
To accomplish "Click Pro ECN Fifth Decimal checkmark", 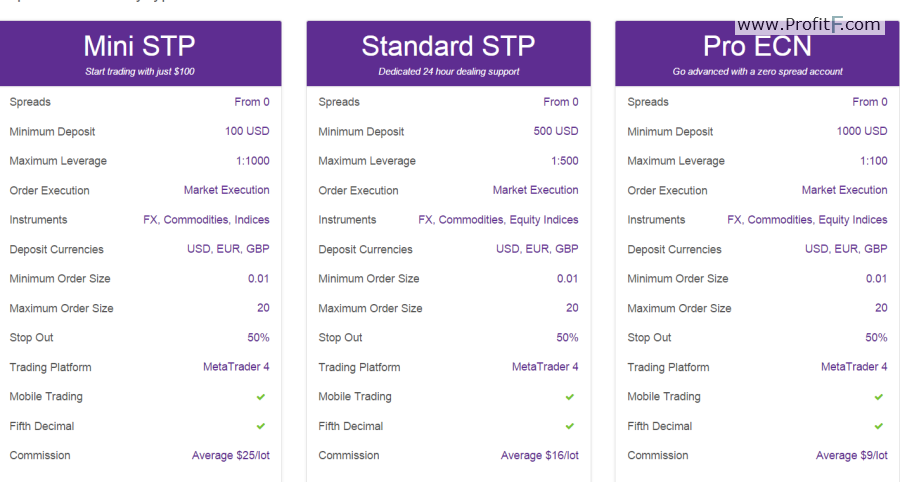I will click(878, 426).
